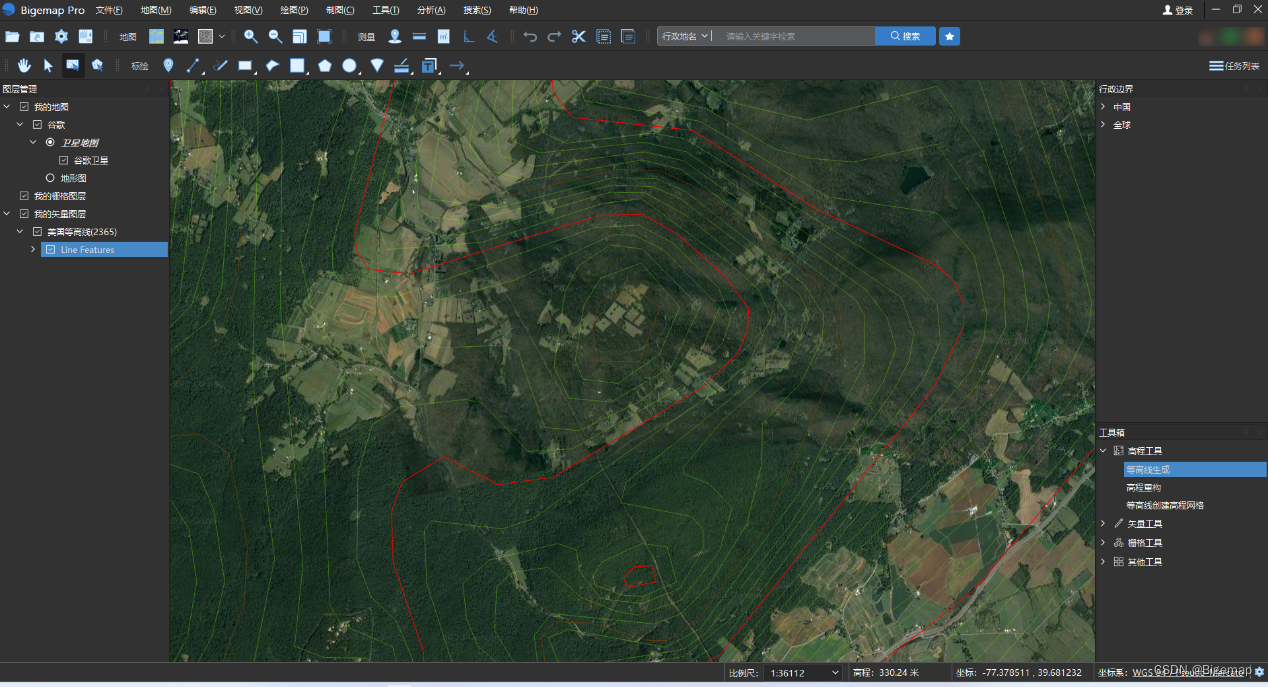Expand the 矢量工具 toolbox group
The image size is (1268, 687).
(x=1103, y=524)
